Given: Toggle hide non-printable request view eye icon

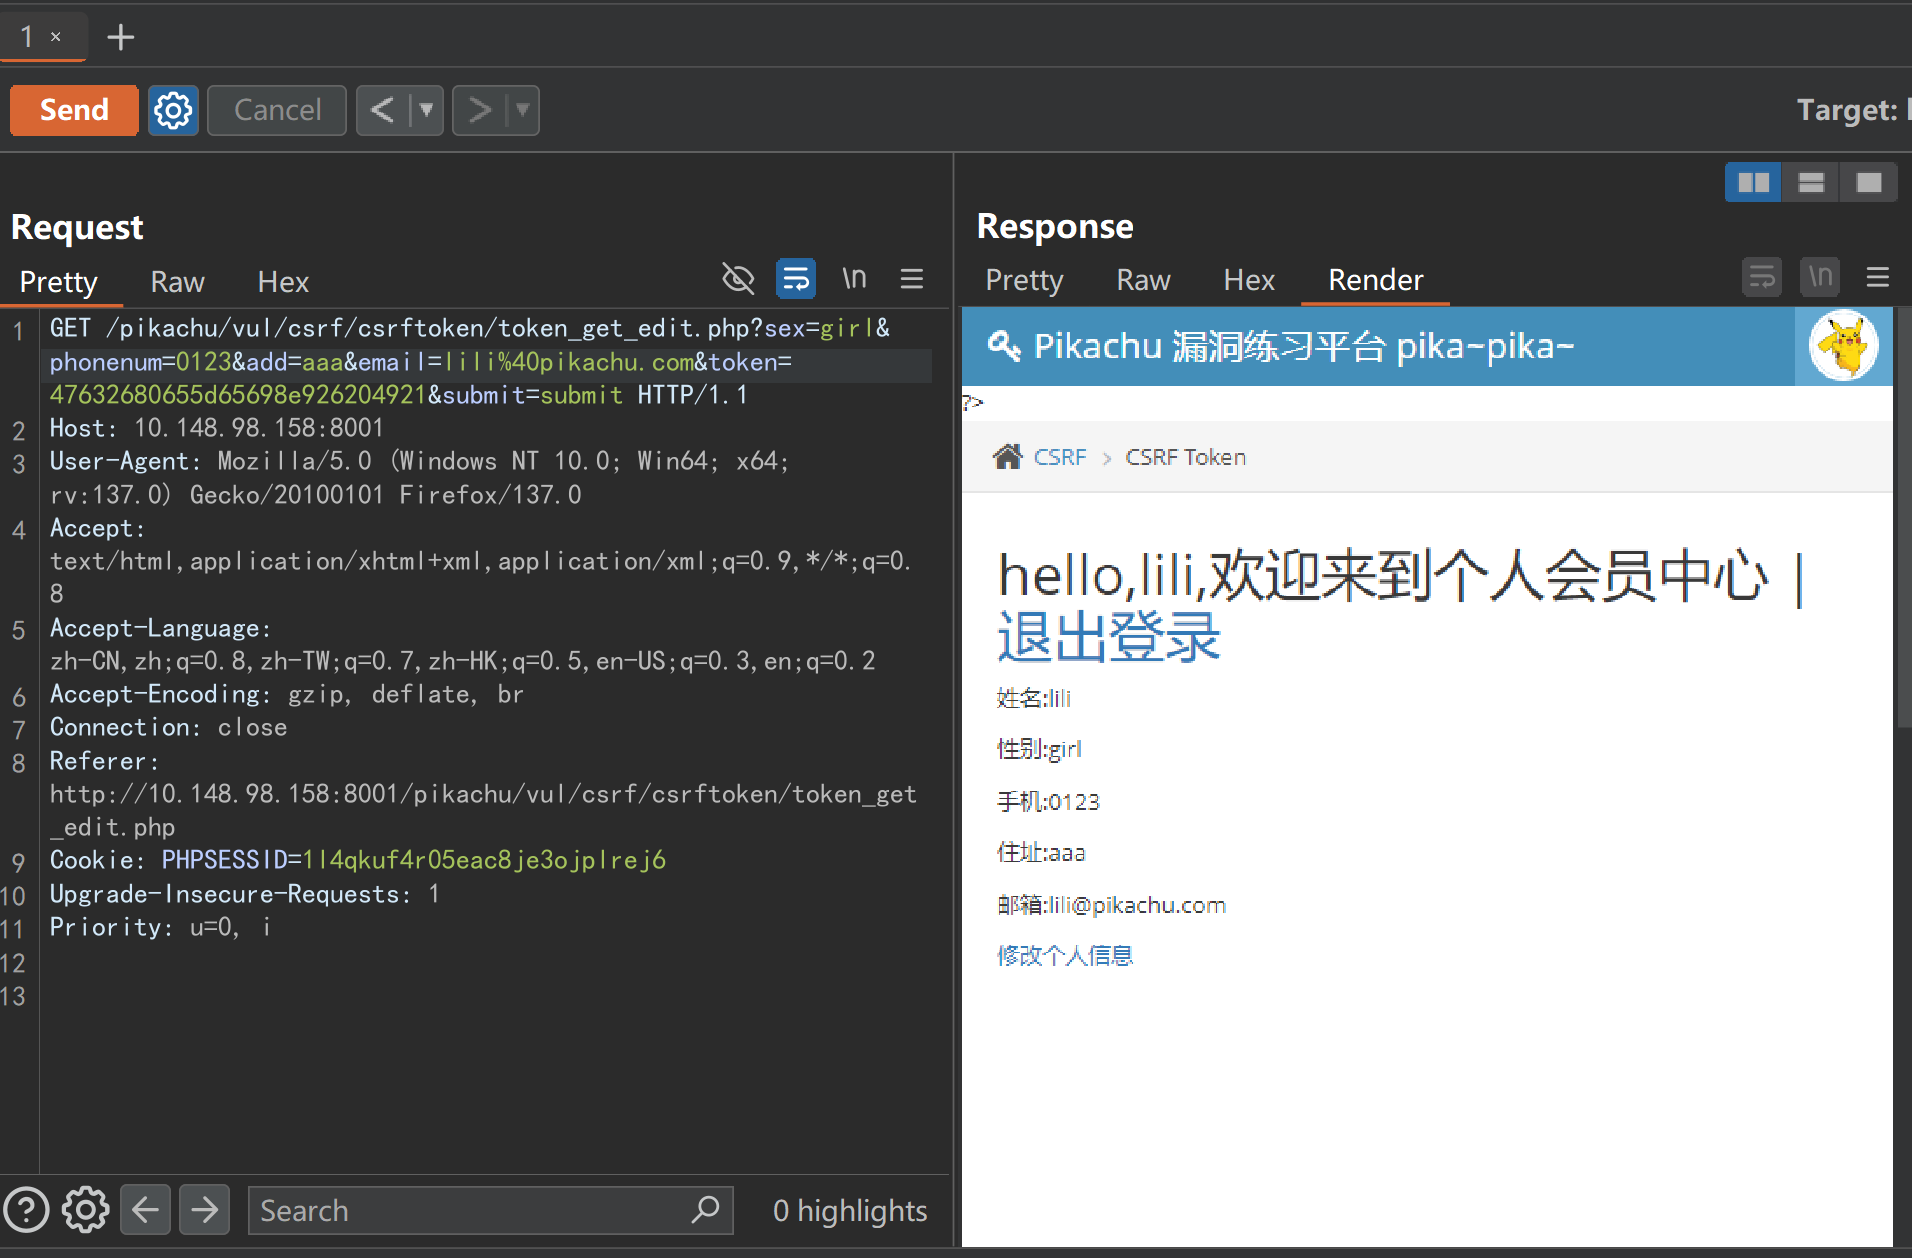Looking at the screenshot, I should click(738, 279).
